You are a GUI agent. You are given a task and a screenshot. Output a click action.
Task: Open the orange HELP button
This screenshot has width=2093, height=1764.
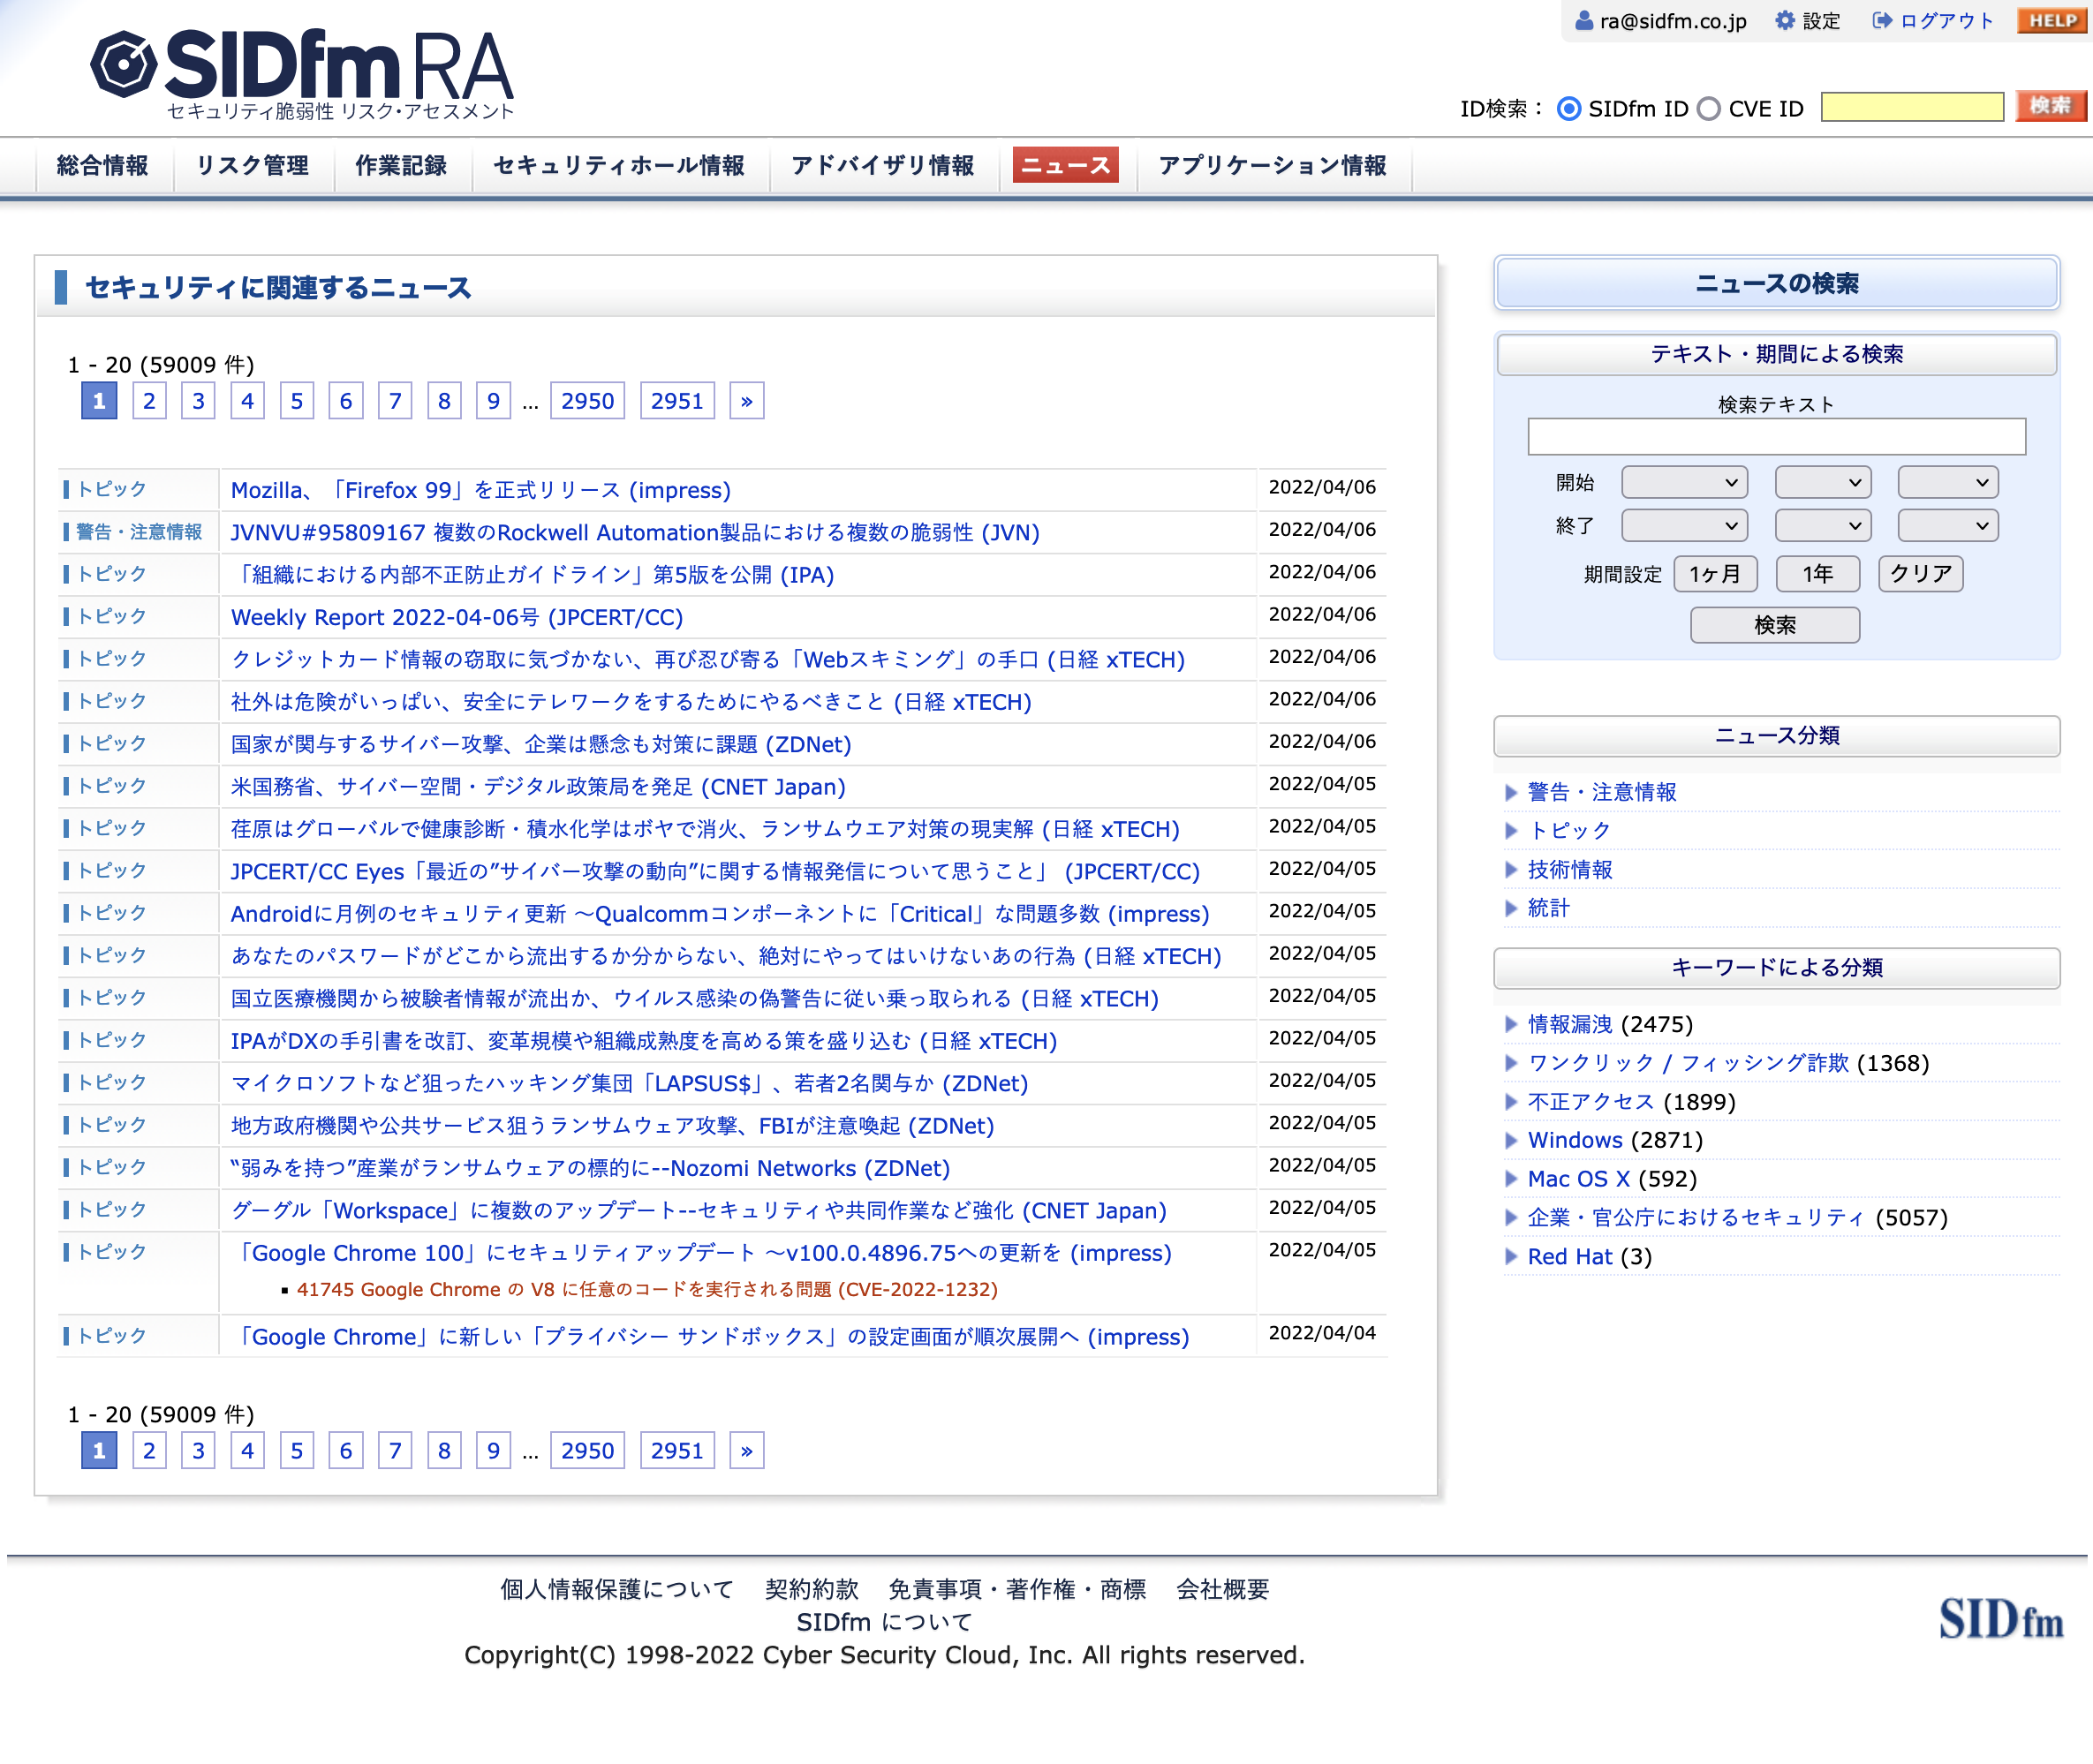click(2052, 20)
